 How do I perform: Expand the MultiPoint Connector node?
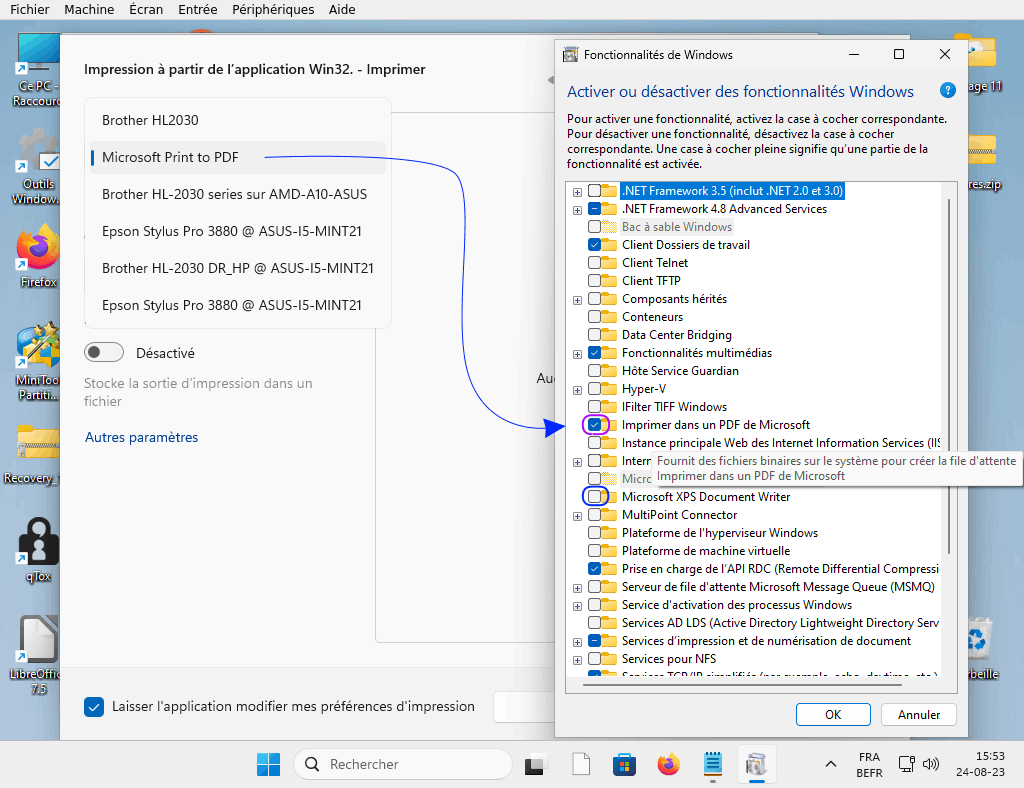tap(577, 516)
